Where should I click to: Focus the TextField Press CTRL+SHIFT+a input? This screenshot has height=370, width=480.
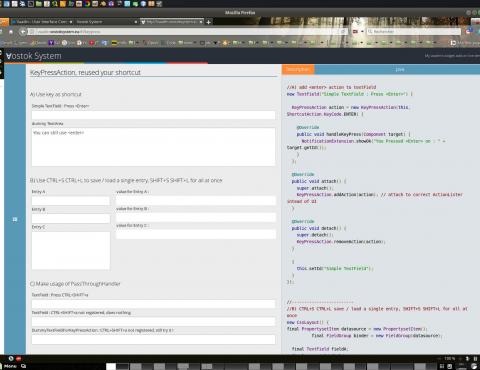[x=153, y=304]
